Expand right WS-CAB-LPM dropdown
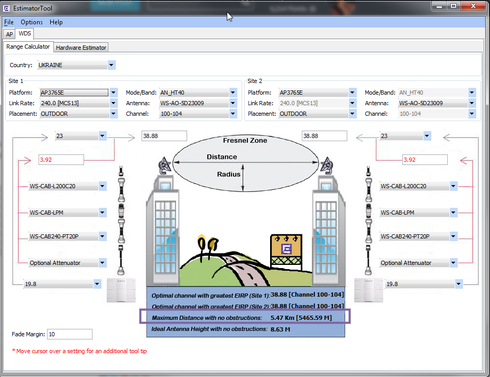The height and width of the screenshot is (377, 490). (453, 212)
